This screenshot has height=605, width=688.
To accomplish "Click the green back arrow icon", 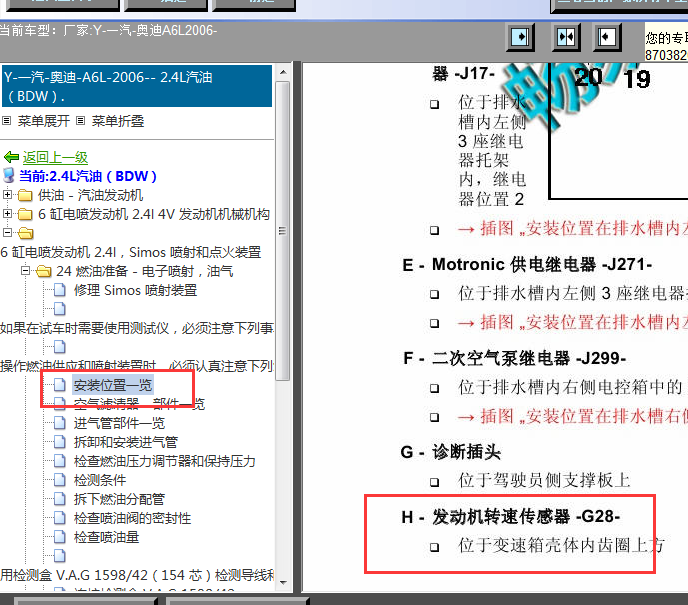I will click(x=11, y=157).
